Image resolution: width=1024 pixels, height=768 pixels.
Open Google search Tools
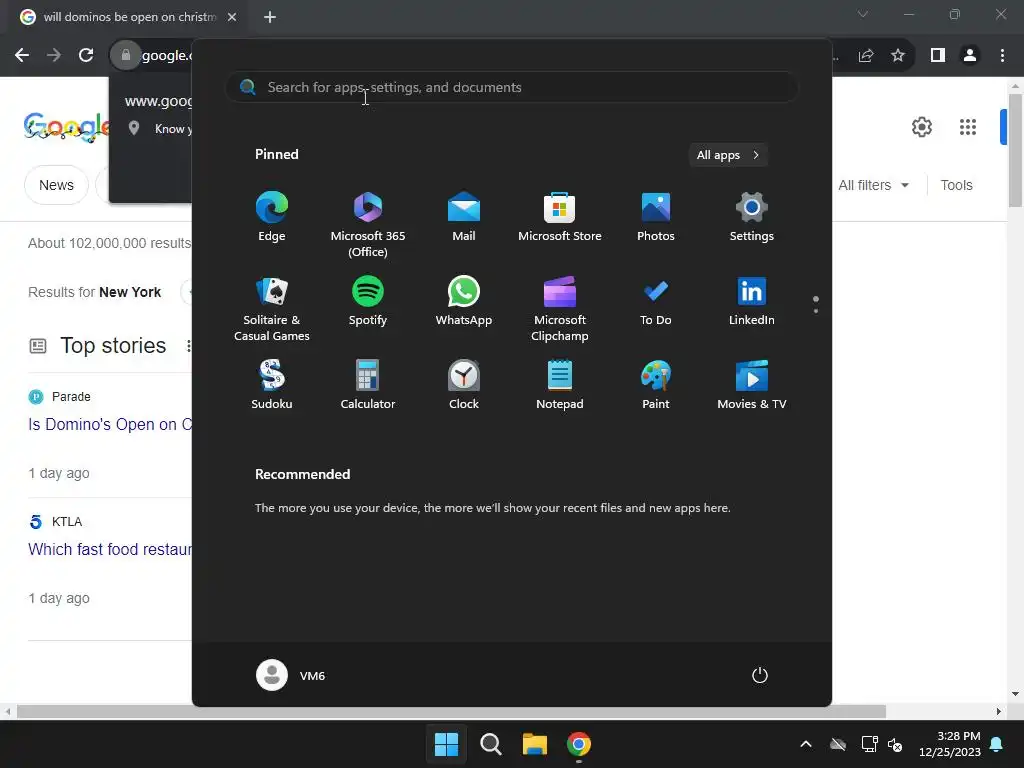click(x=956, y=185)
